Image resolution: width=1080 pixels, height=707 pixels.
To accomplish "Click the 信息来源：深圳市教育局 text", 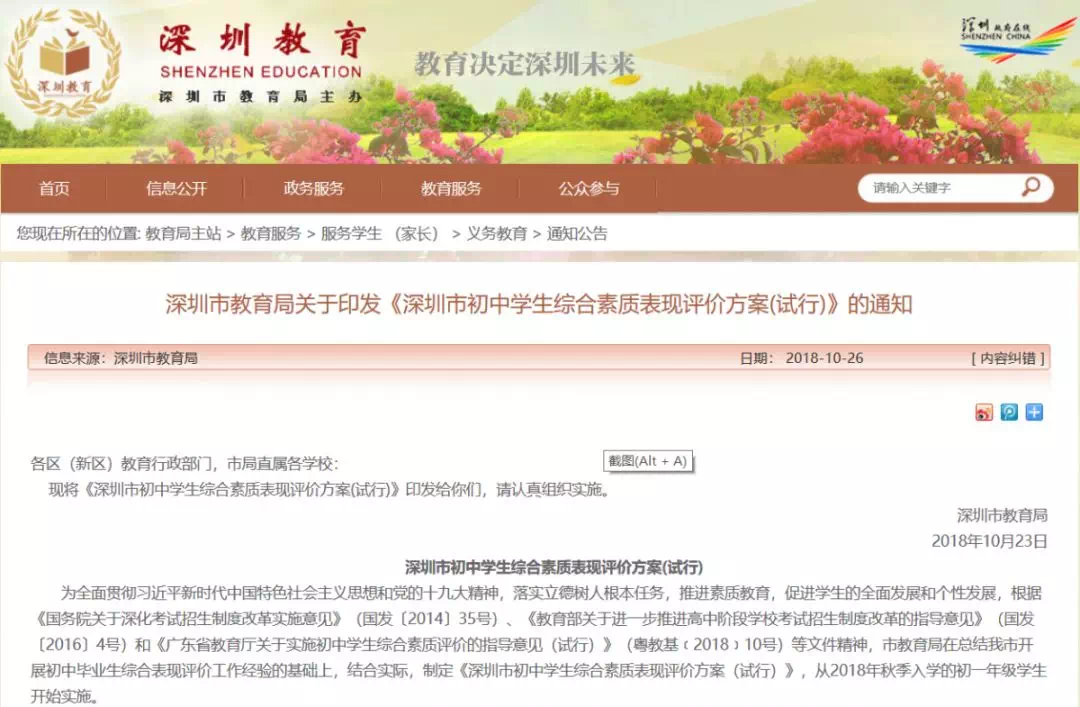I will pos(121,358).
